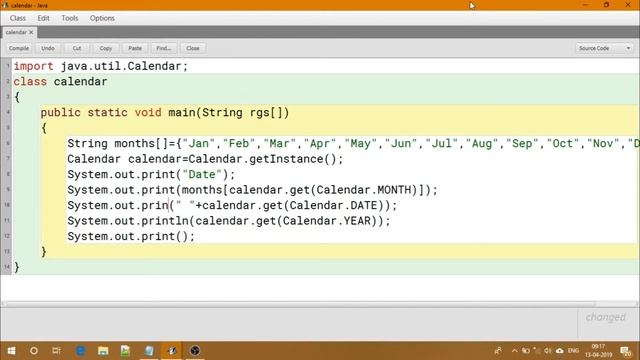Screen dimensions: 640x360
Task: Click the Copy button
Action: 106,48
